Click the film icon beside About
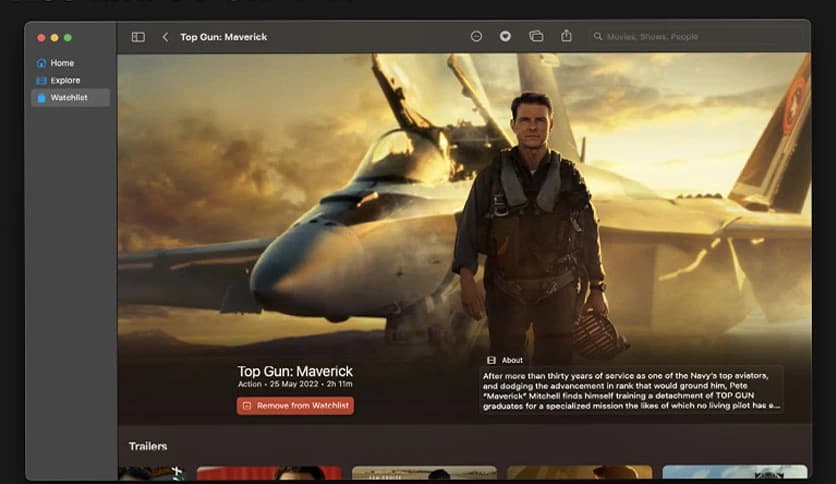 491,360
